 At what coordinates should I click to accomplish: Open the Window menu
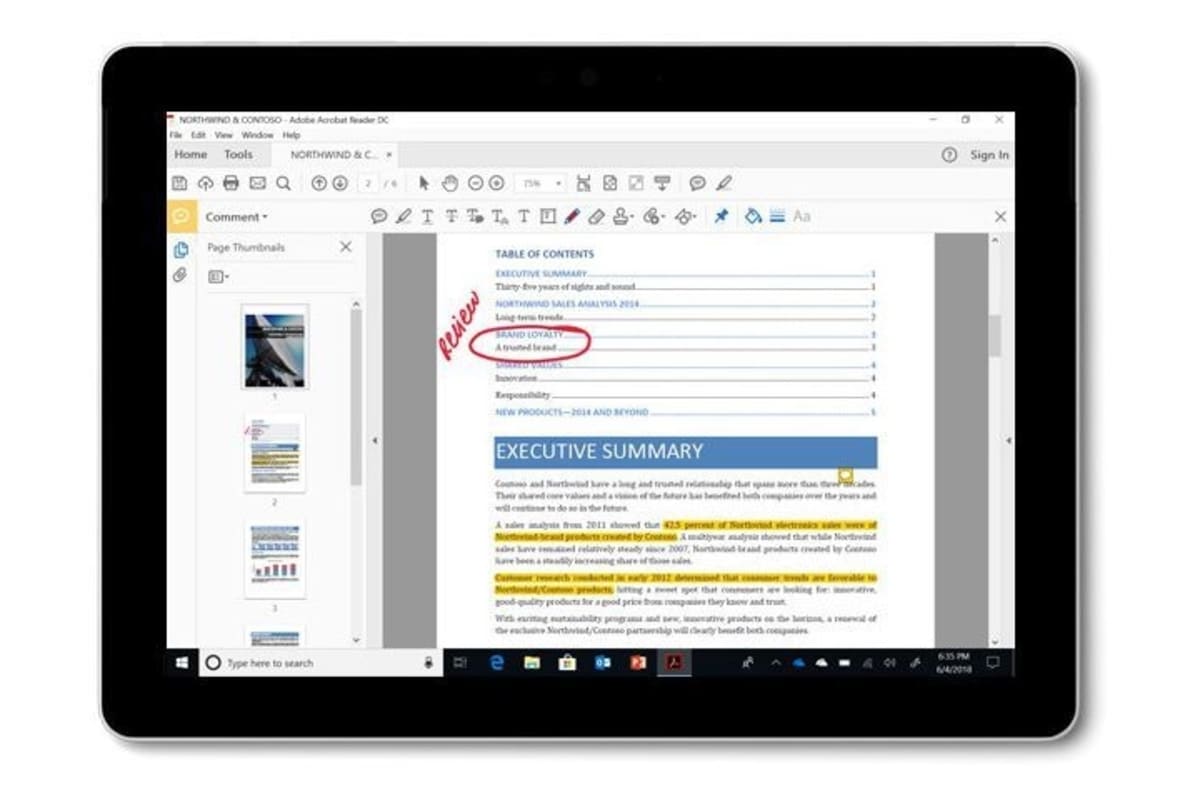(x=257, y=135)
